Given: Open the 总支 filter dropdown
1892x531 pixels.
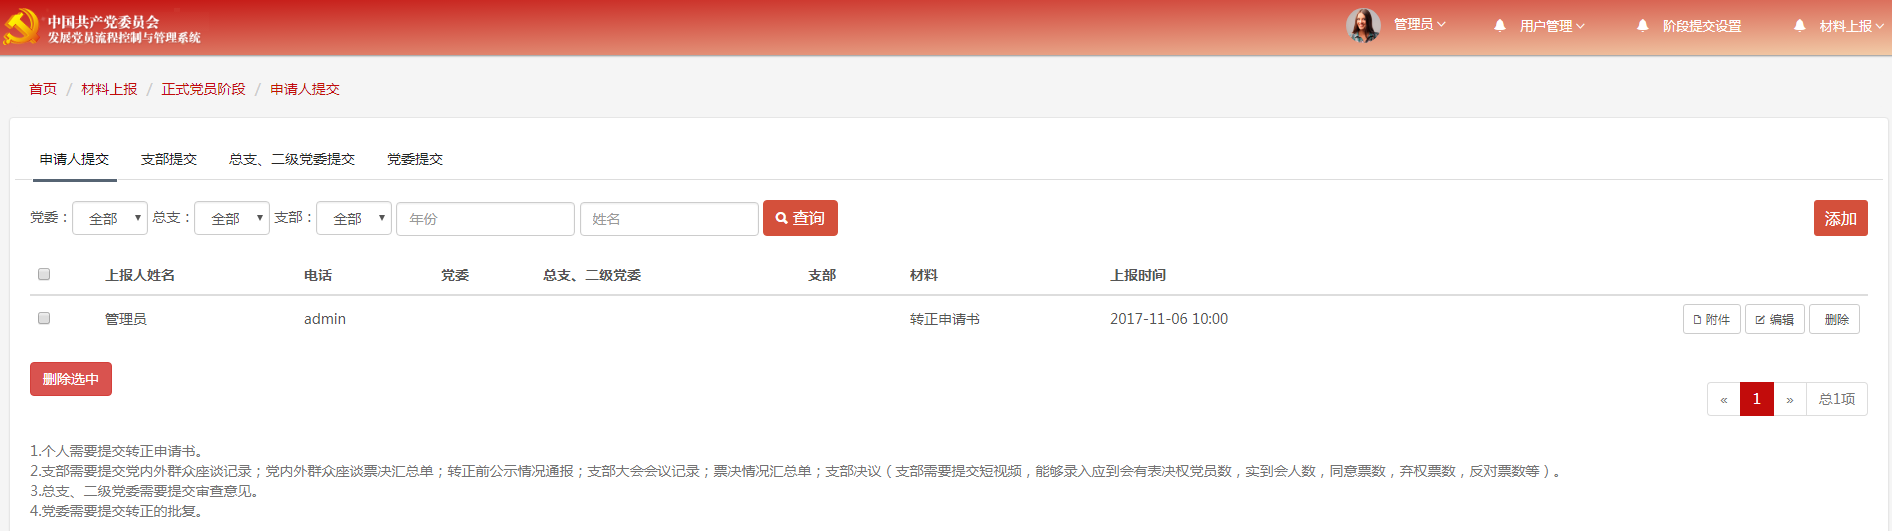Looking at the screenshot, I should click(232, 218).
